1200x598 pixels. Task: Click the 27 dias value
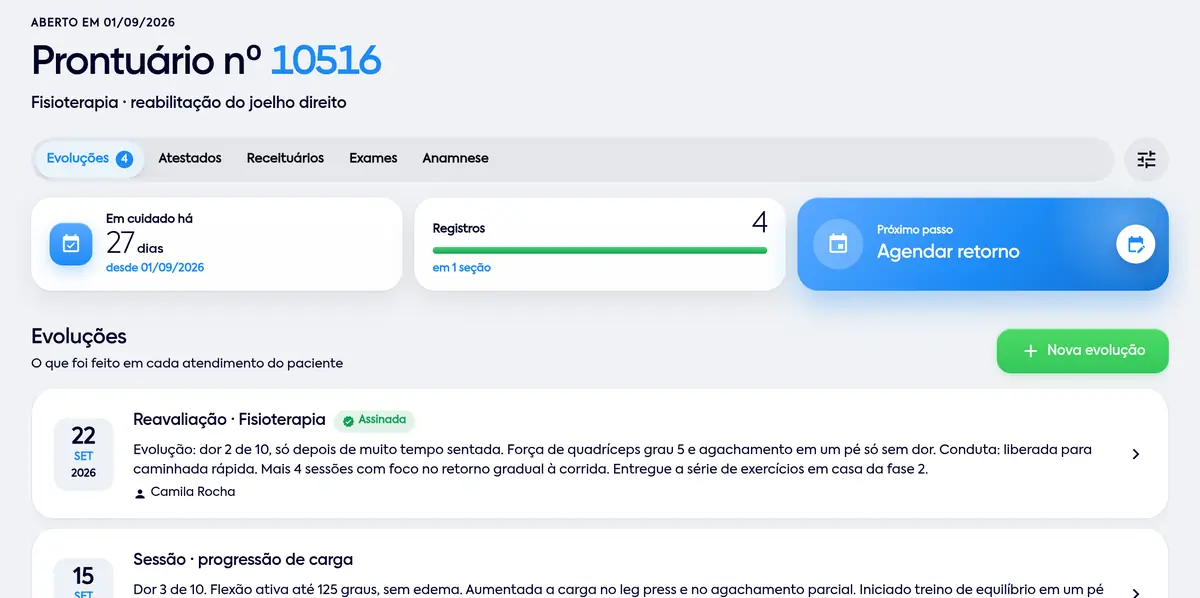[135, 243]
